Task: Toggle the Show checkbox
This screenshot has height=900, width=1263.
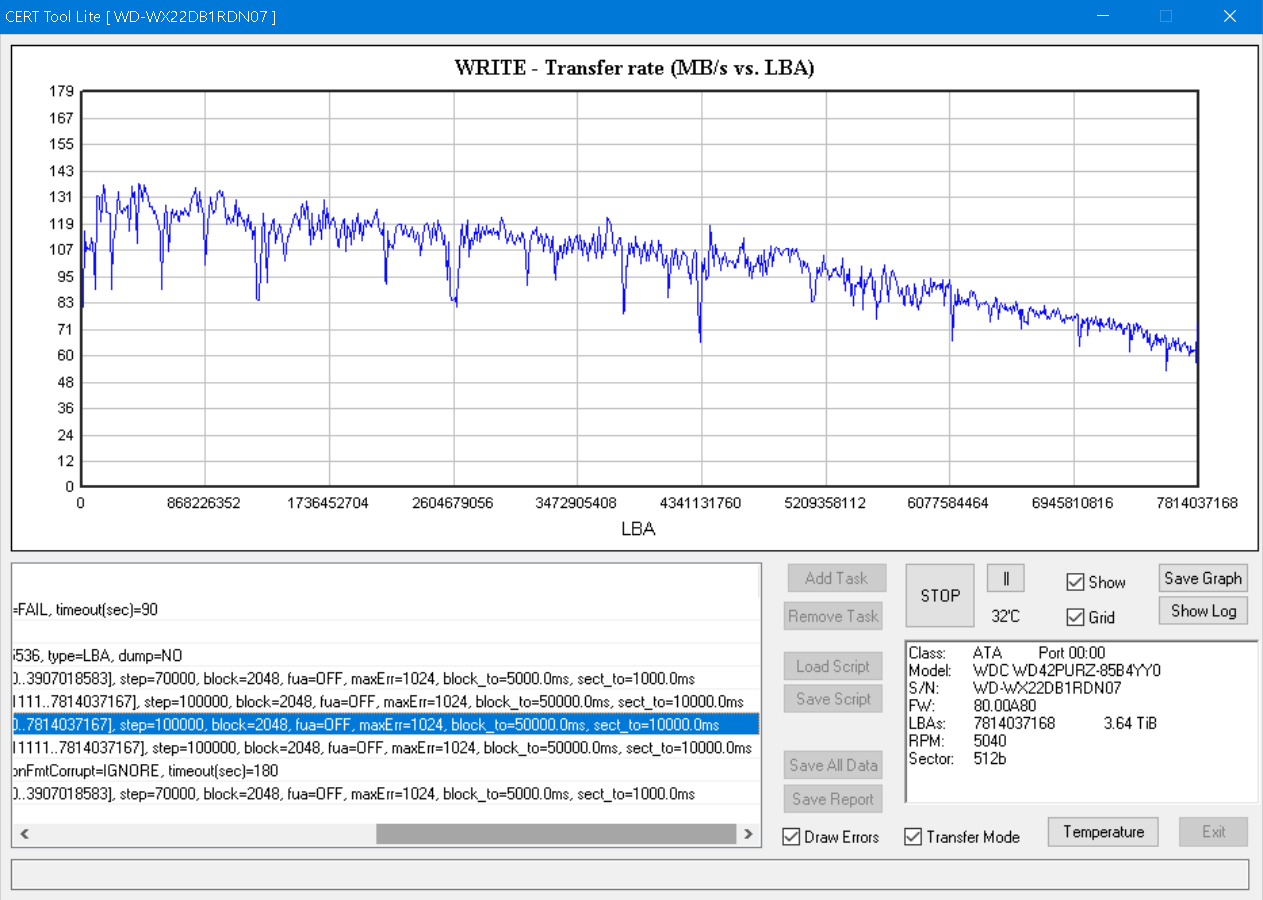Action: coord(1076,582)
